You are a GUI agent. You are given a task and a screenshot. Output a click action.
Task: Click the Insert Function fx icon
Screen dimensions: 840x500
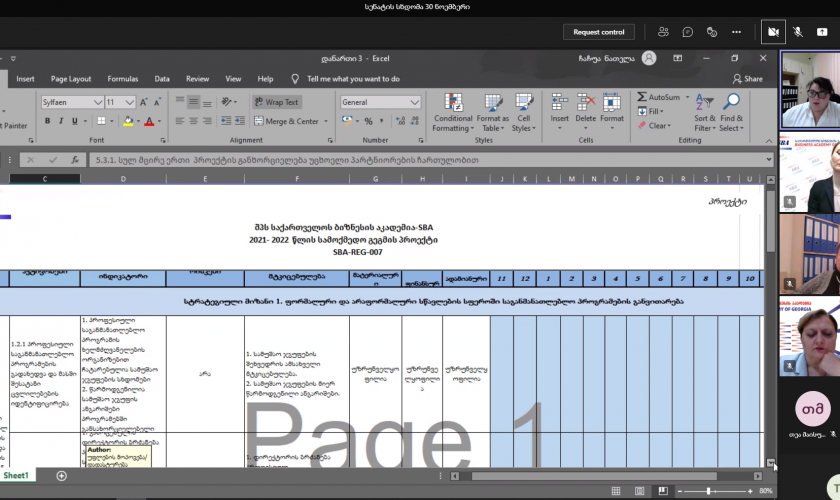[x=76, y=160]
